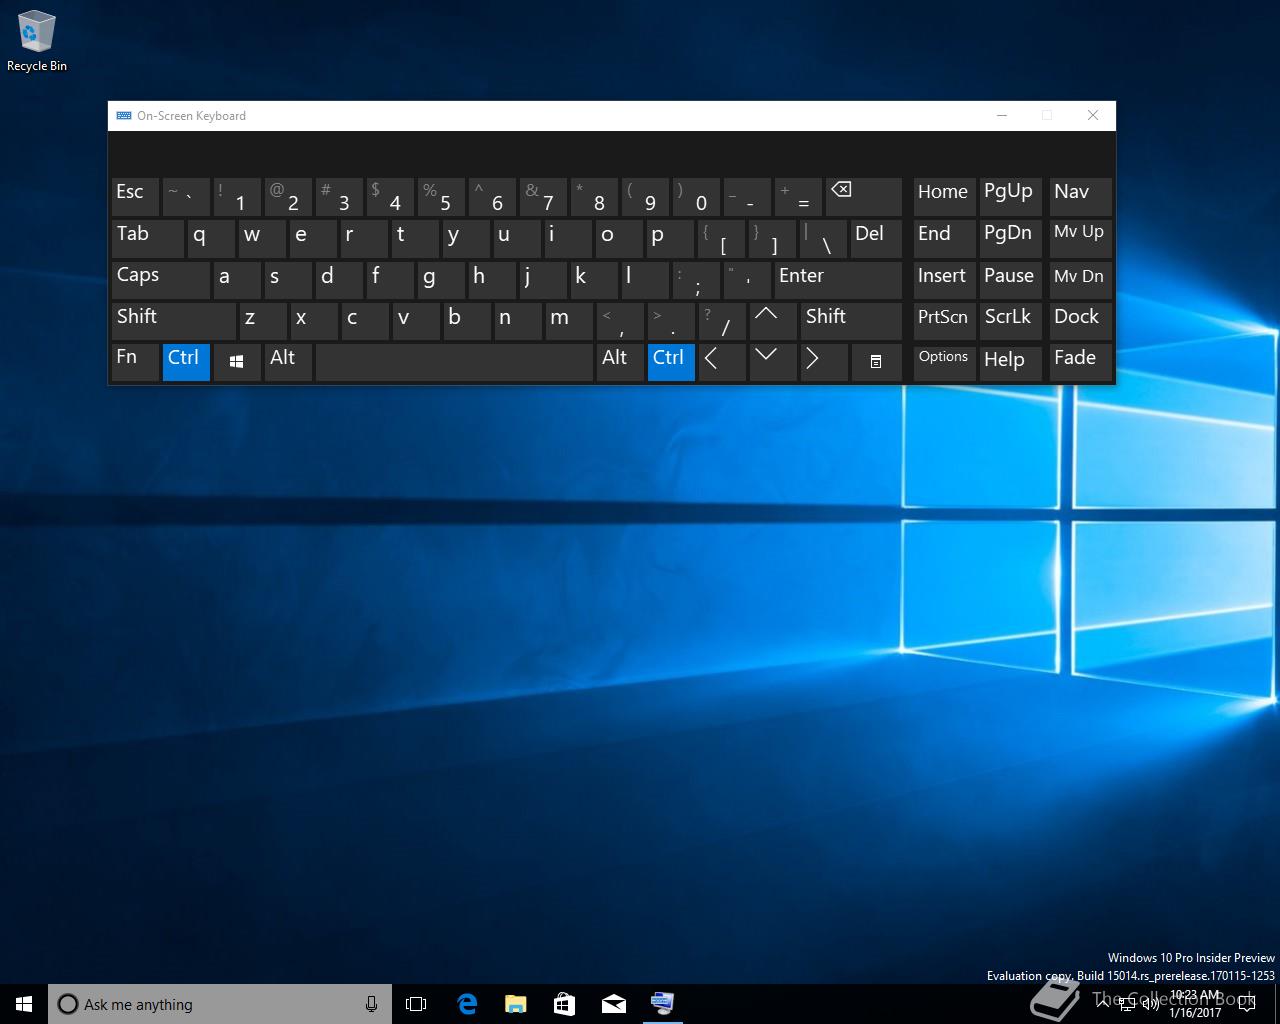Image resolution: width=1280 pixels, height=1024 pixels.
Task: Tap the Del key
Action: pyautogui.click(x=876, y=238)
